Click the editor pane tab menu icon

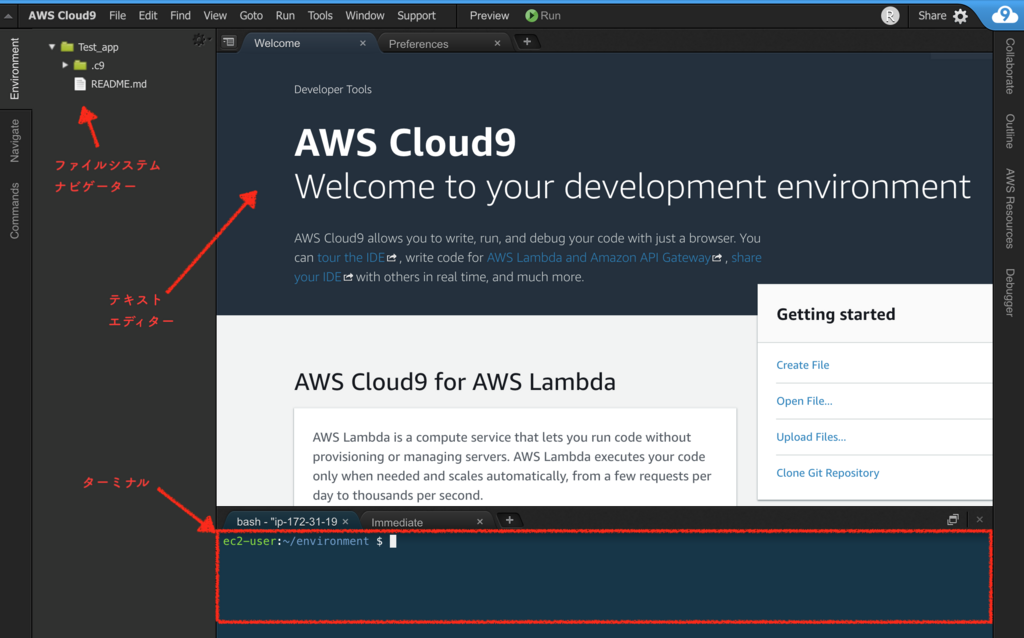(229, 42)
